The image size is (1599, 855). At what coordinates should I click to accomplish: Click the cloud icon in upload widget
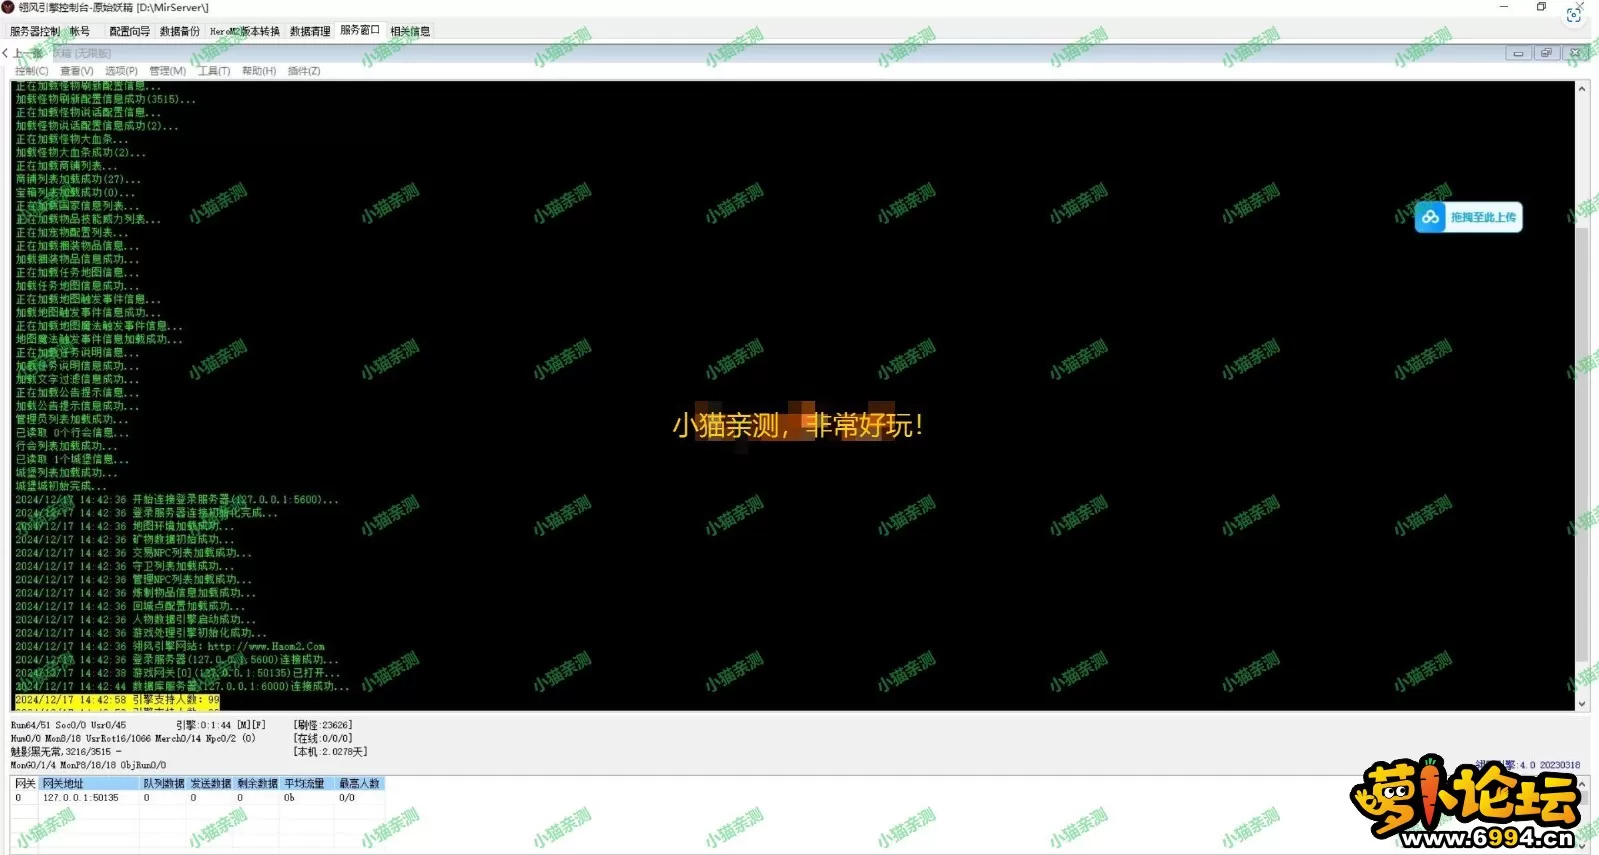(1431, 217)
